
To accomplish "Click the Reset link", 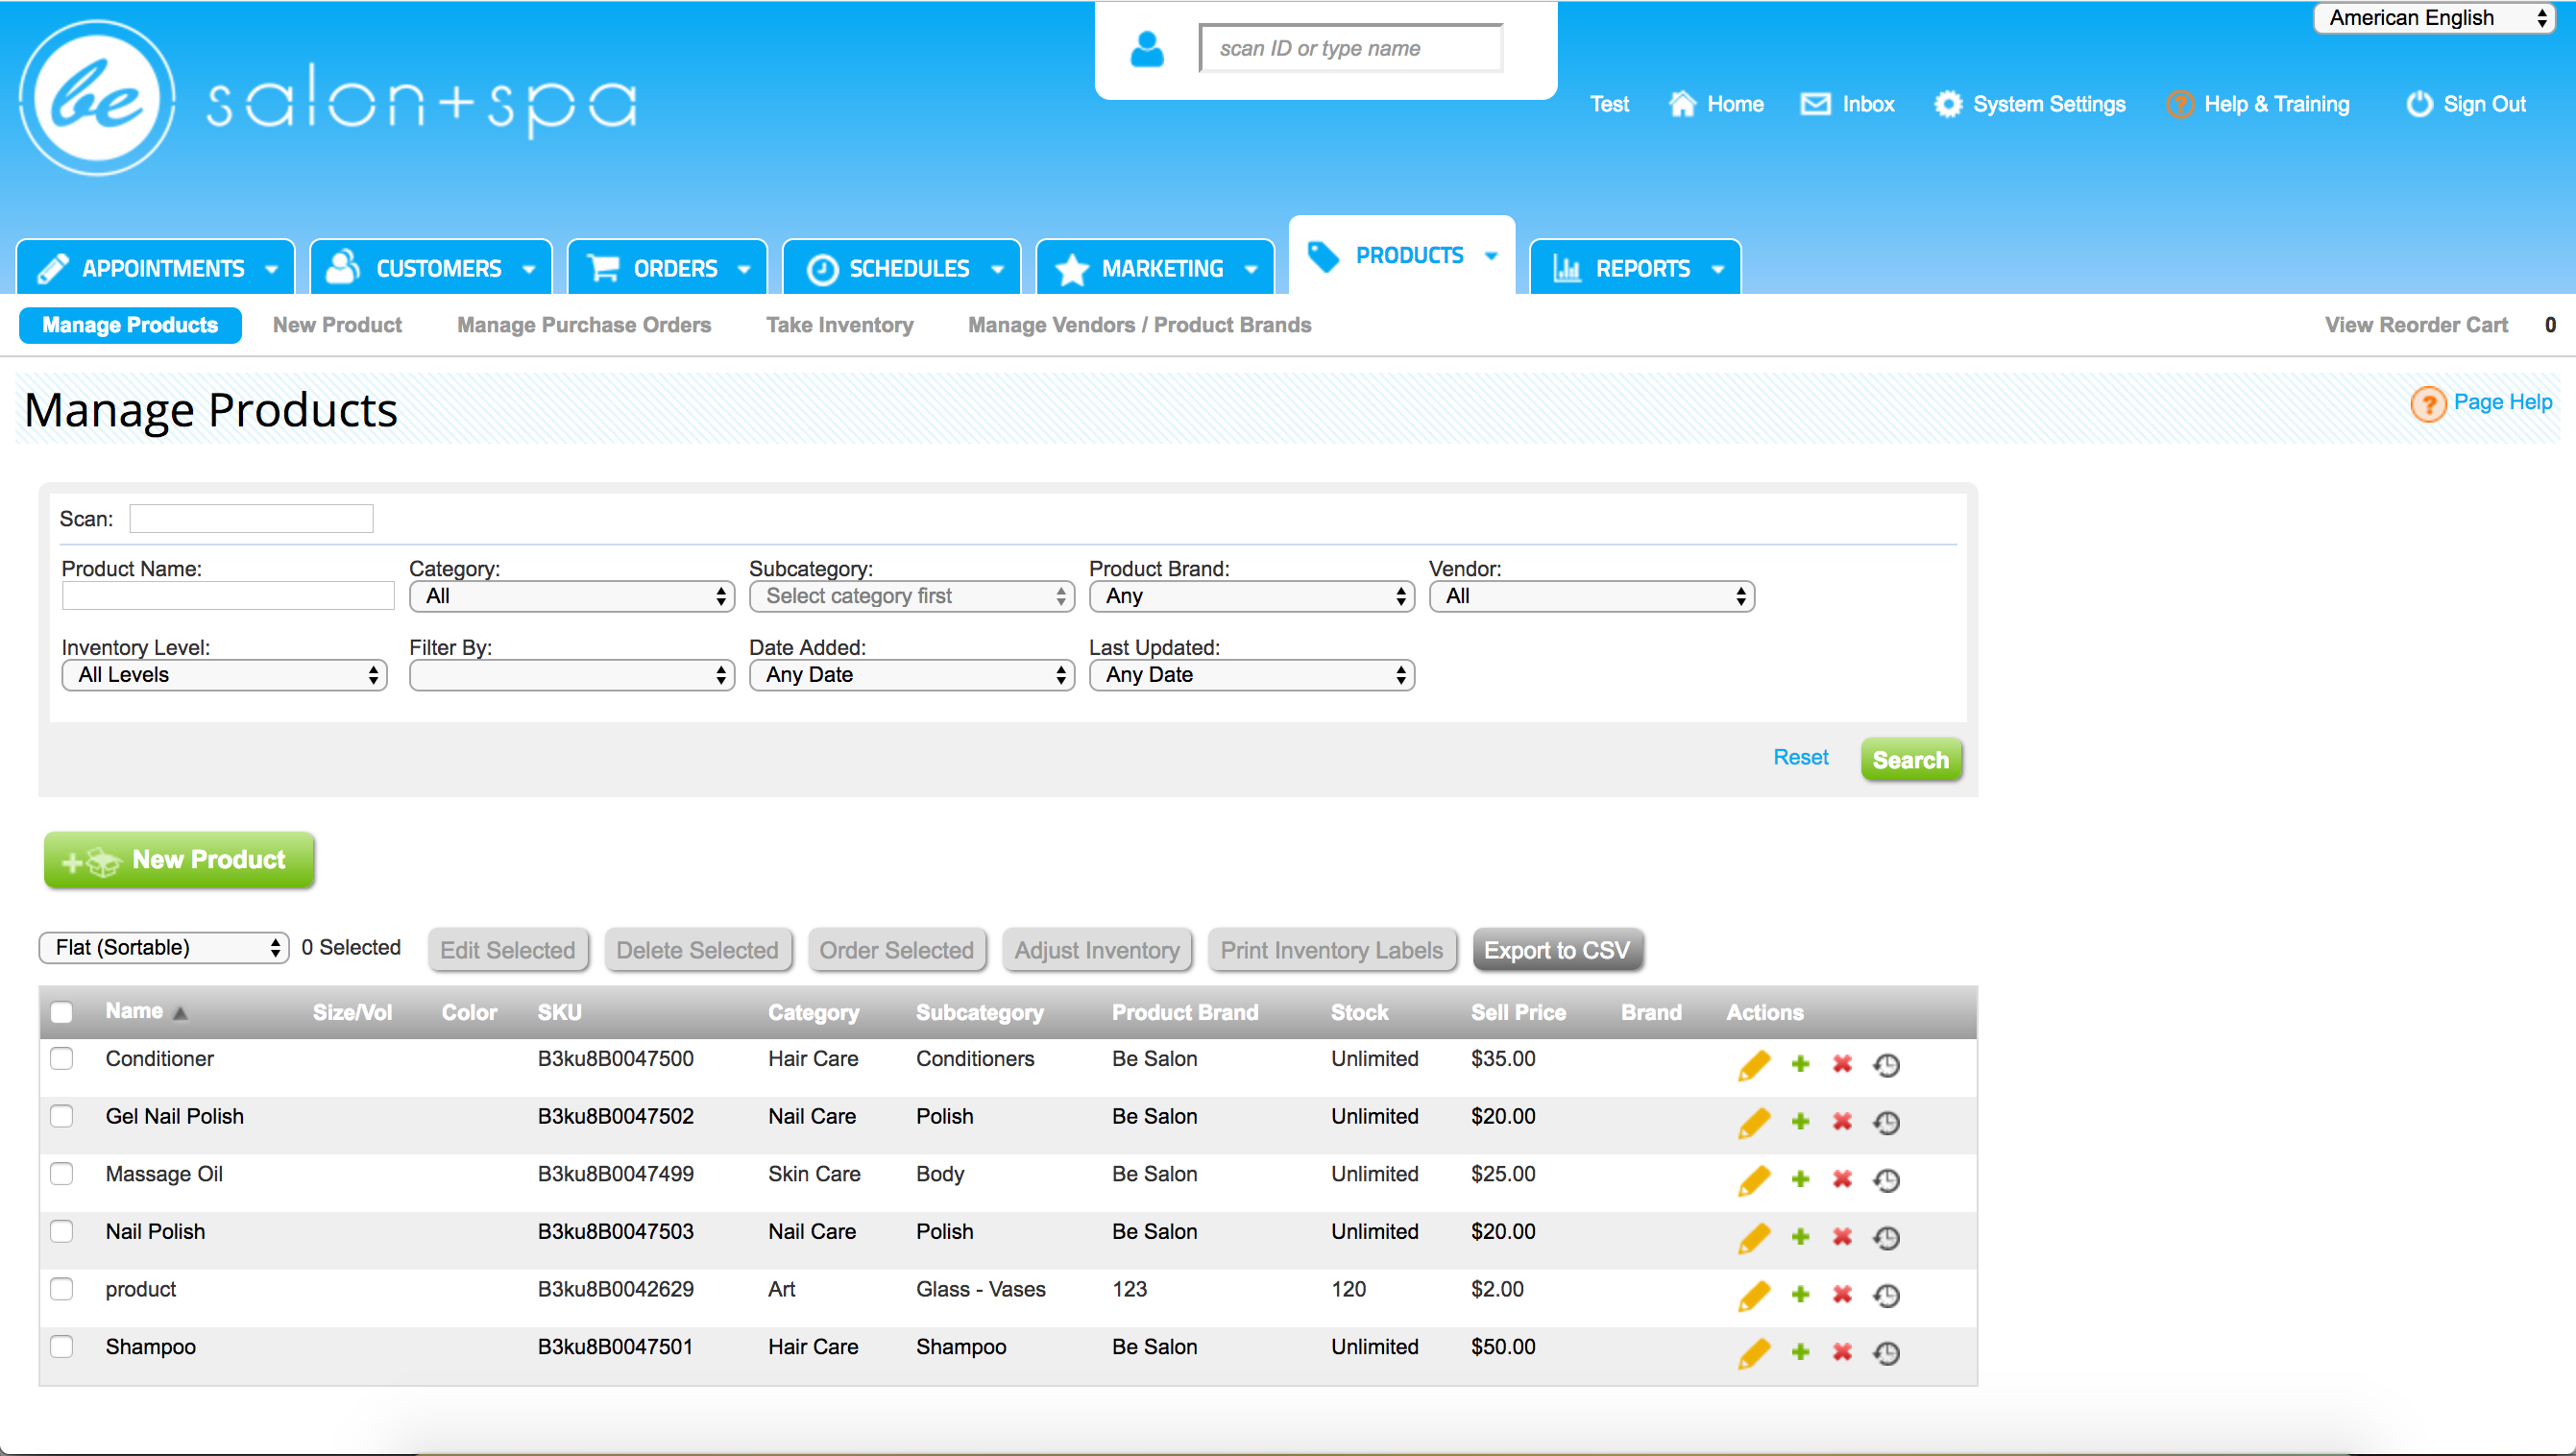I will (x=1800, y=757).
